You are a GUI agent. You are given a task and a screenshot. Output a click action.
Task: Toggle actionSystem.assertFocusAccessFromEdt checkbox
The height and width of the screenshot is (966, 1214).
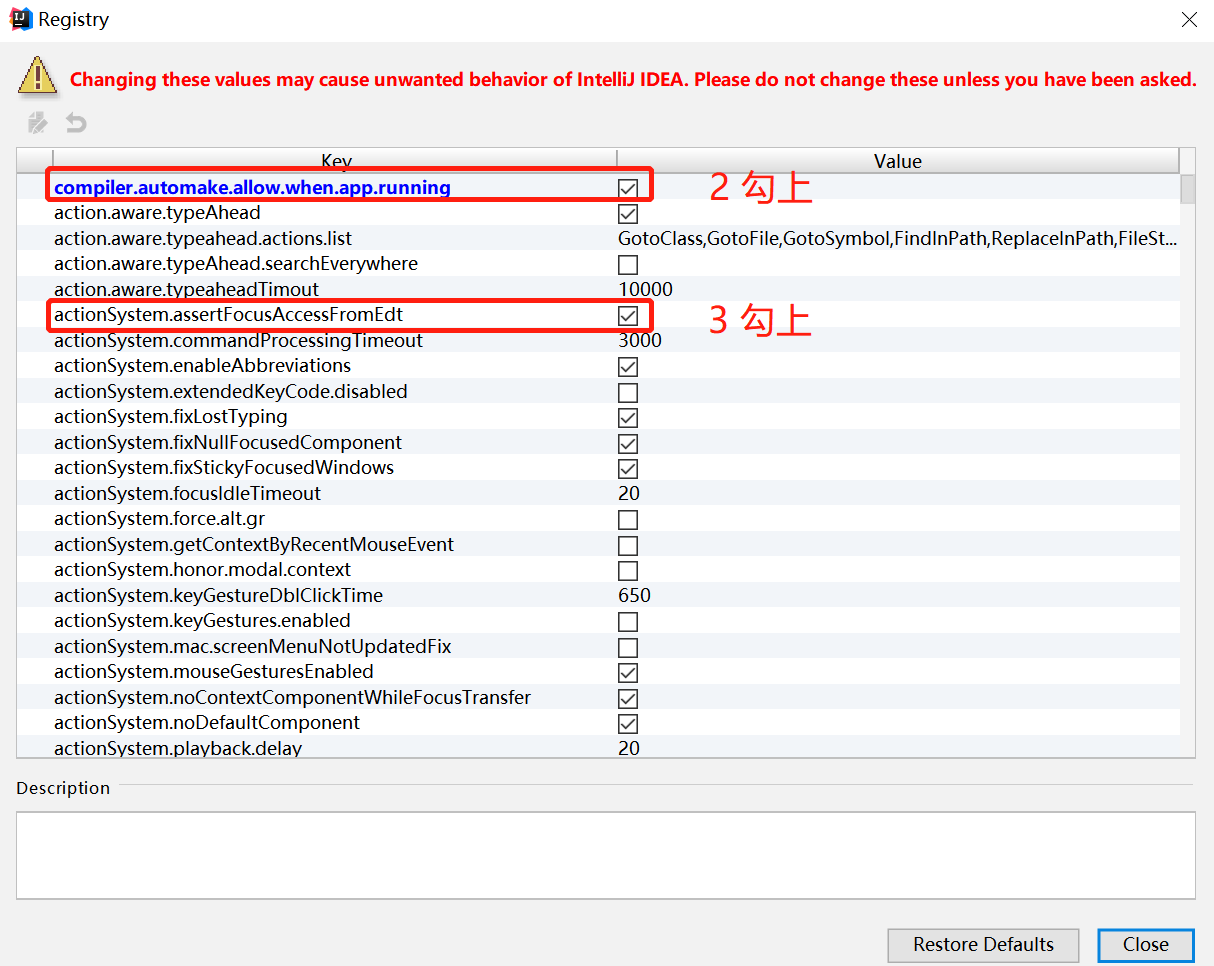628,316
